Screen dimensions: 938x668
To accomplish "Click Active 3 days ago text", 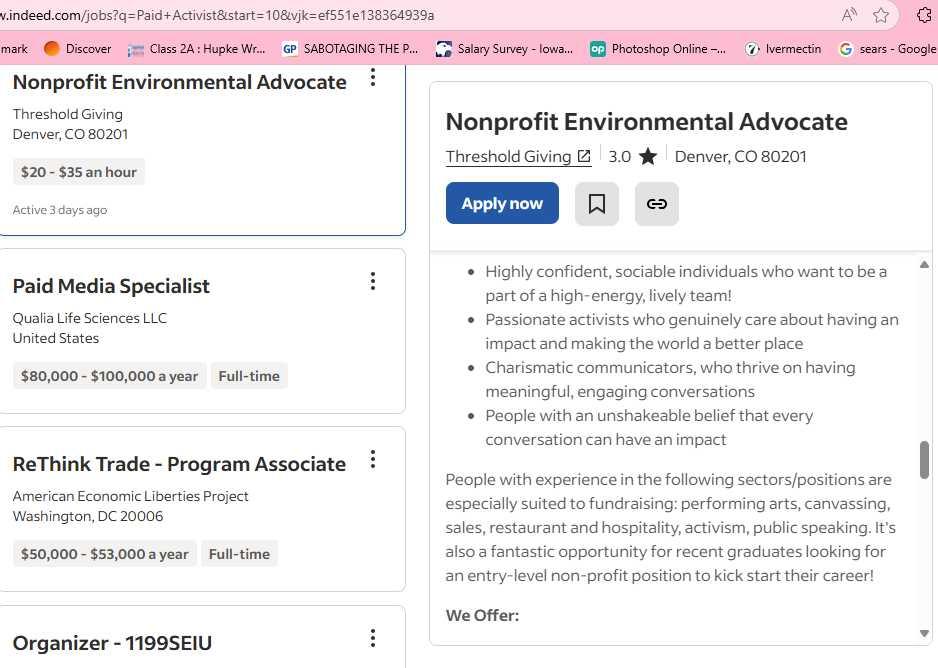I will 60,210.
